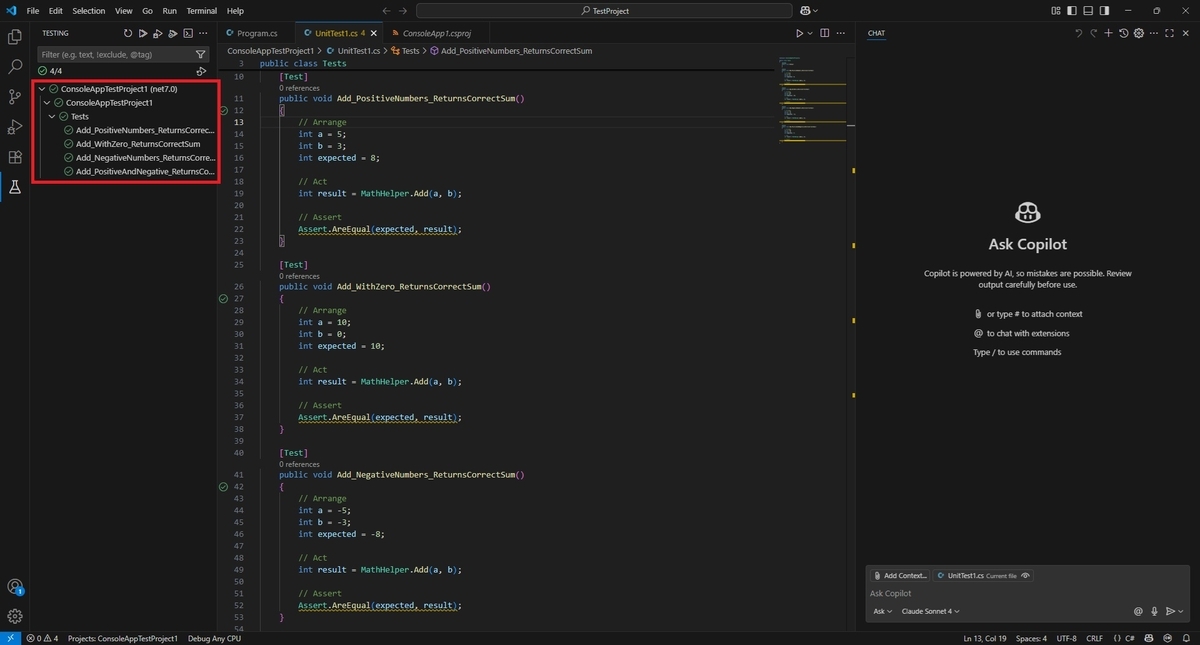
Task: Select the CHAT panel tab
Action: pyautogui.click(x=876, y=33)
